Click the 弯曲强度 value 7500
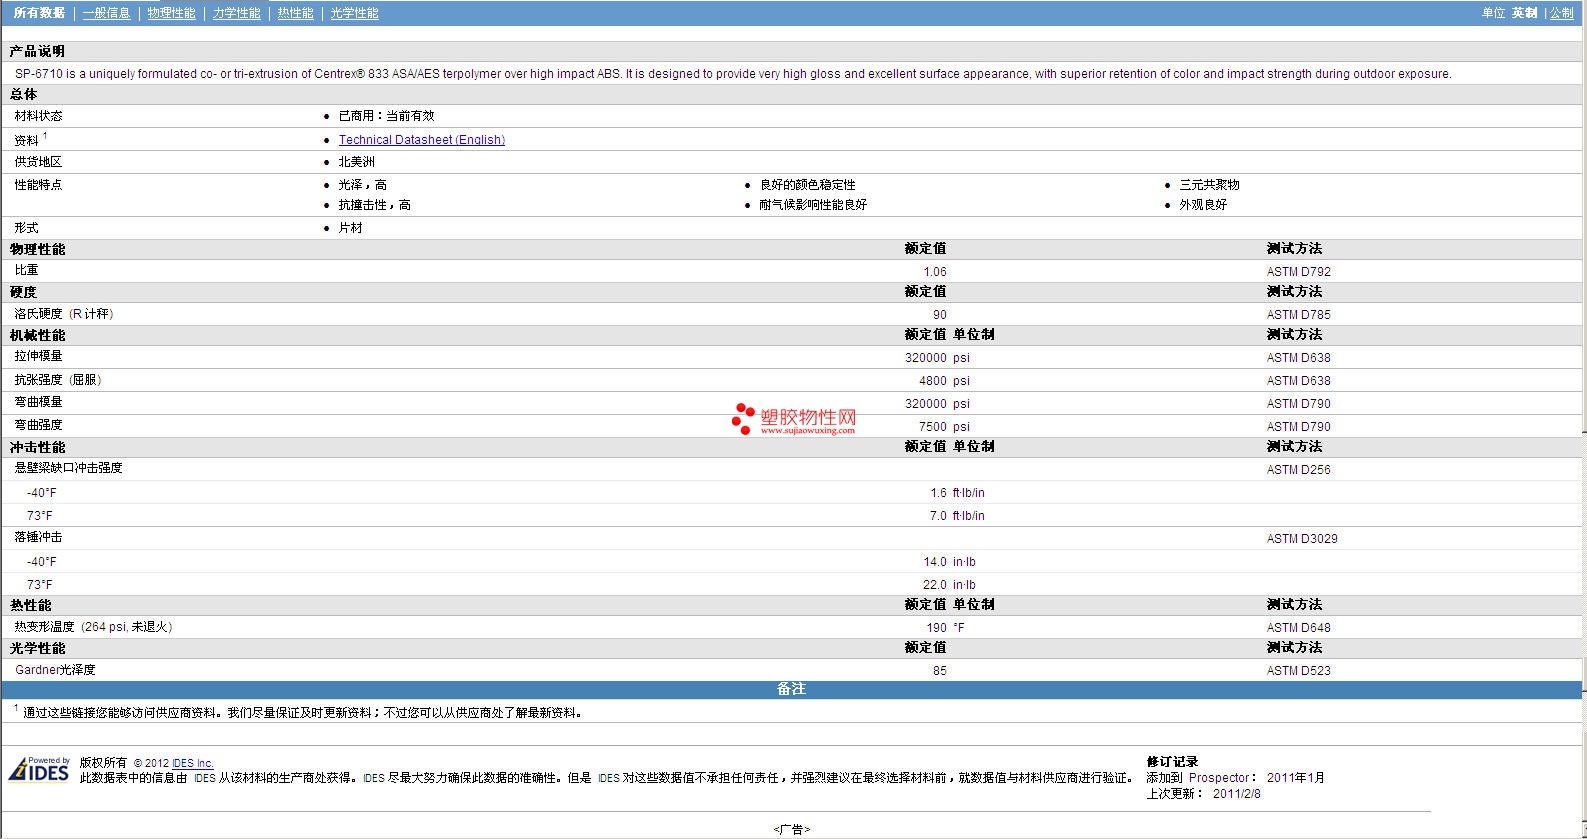The image size is (1587, 839). 933,427
